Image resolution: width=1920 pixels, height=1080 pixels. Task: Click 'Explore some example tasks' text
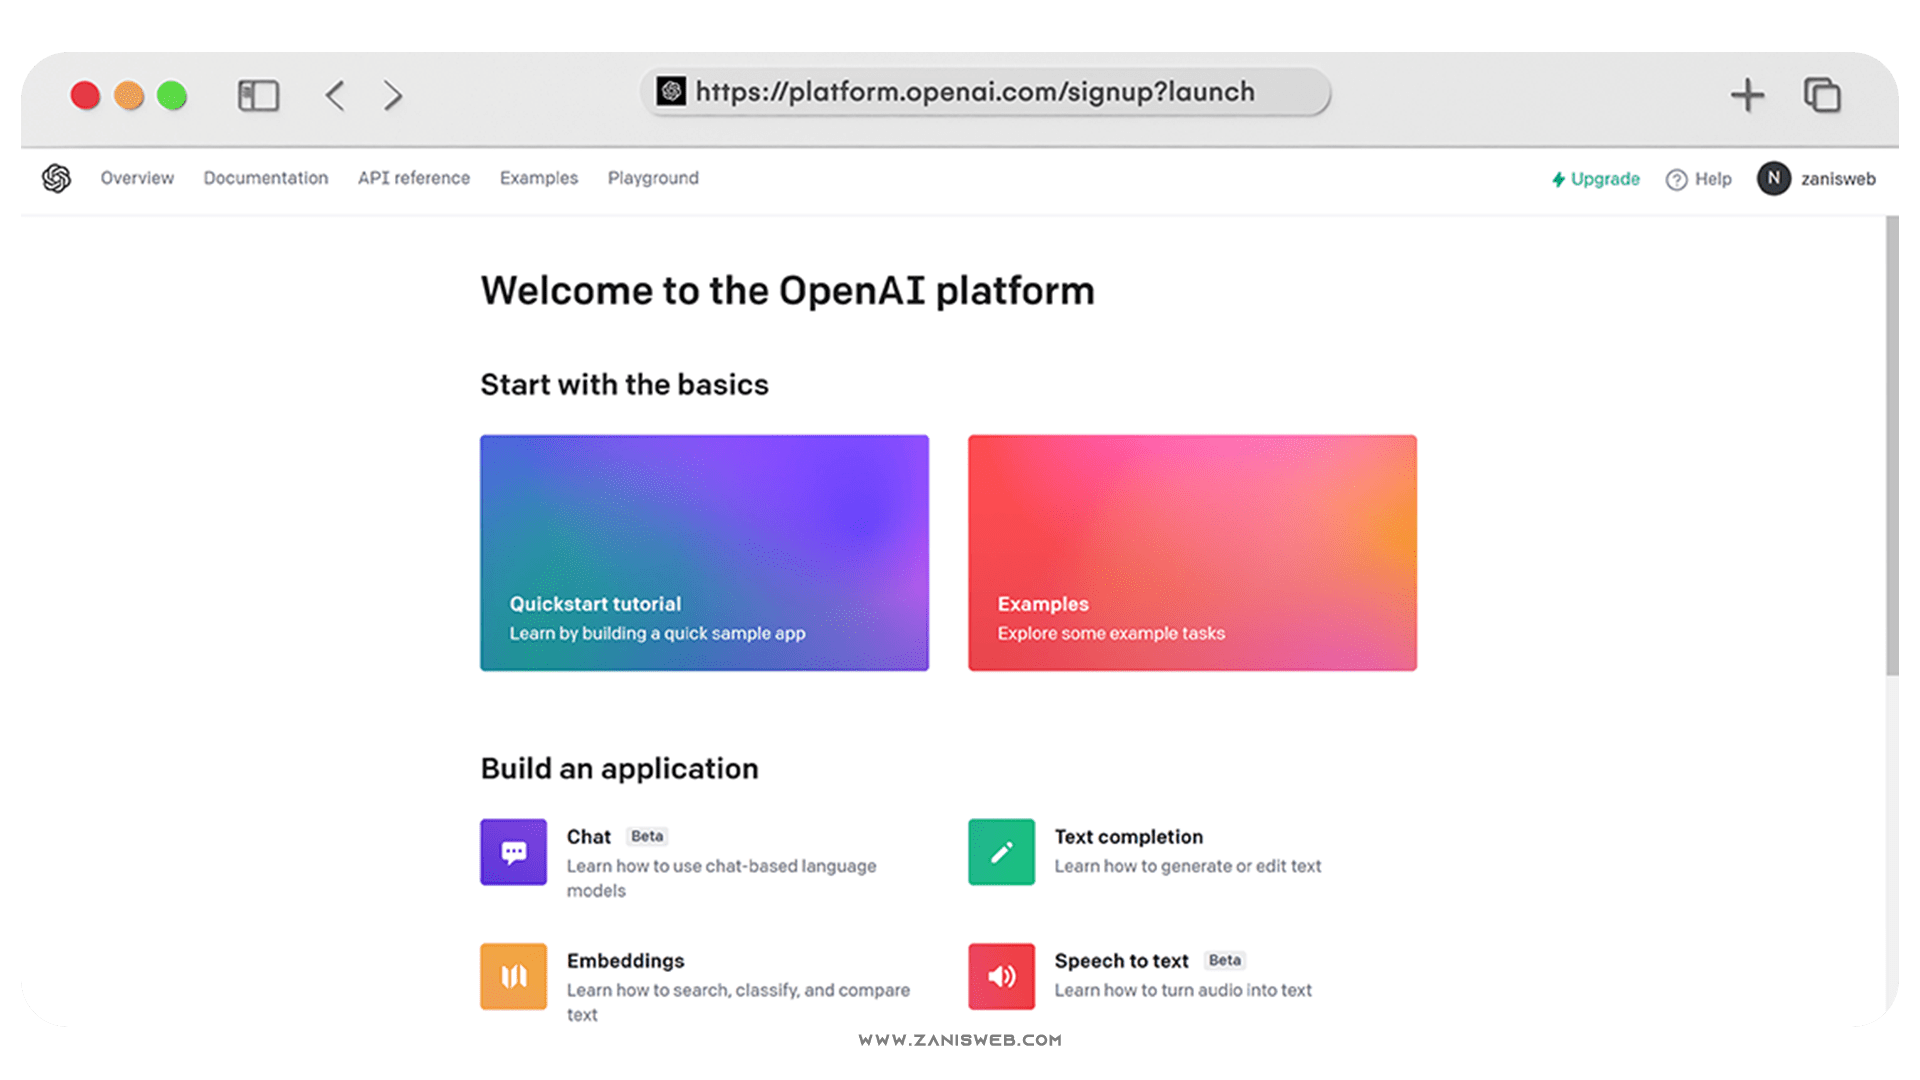click(x=1111, y=633)
